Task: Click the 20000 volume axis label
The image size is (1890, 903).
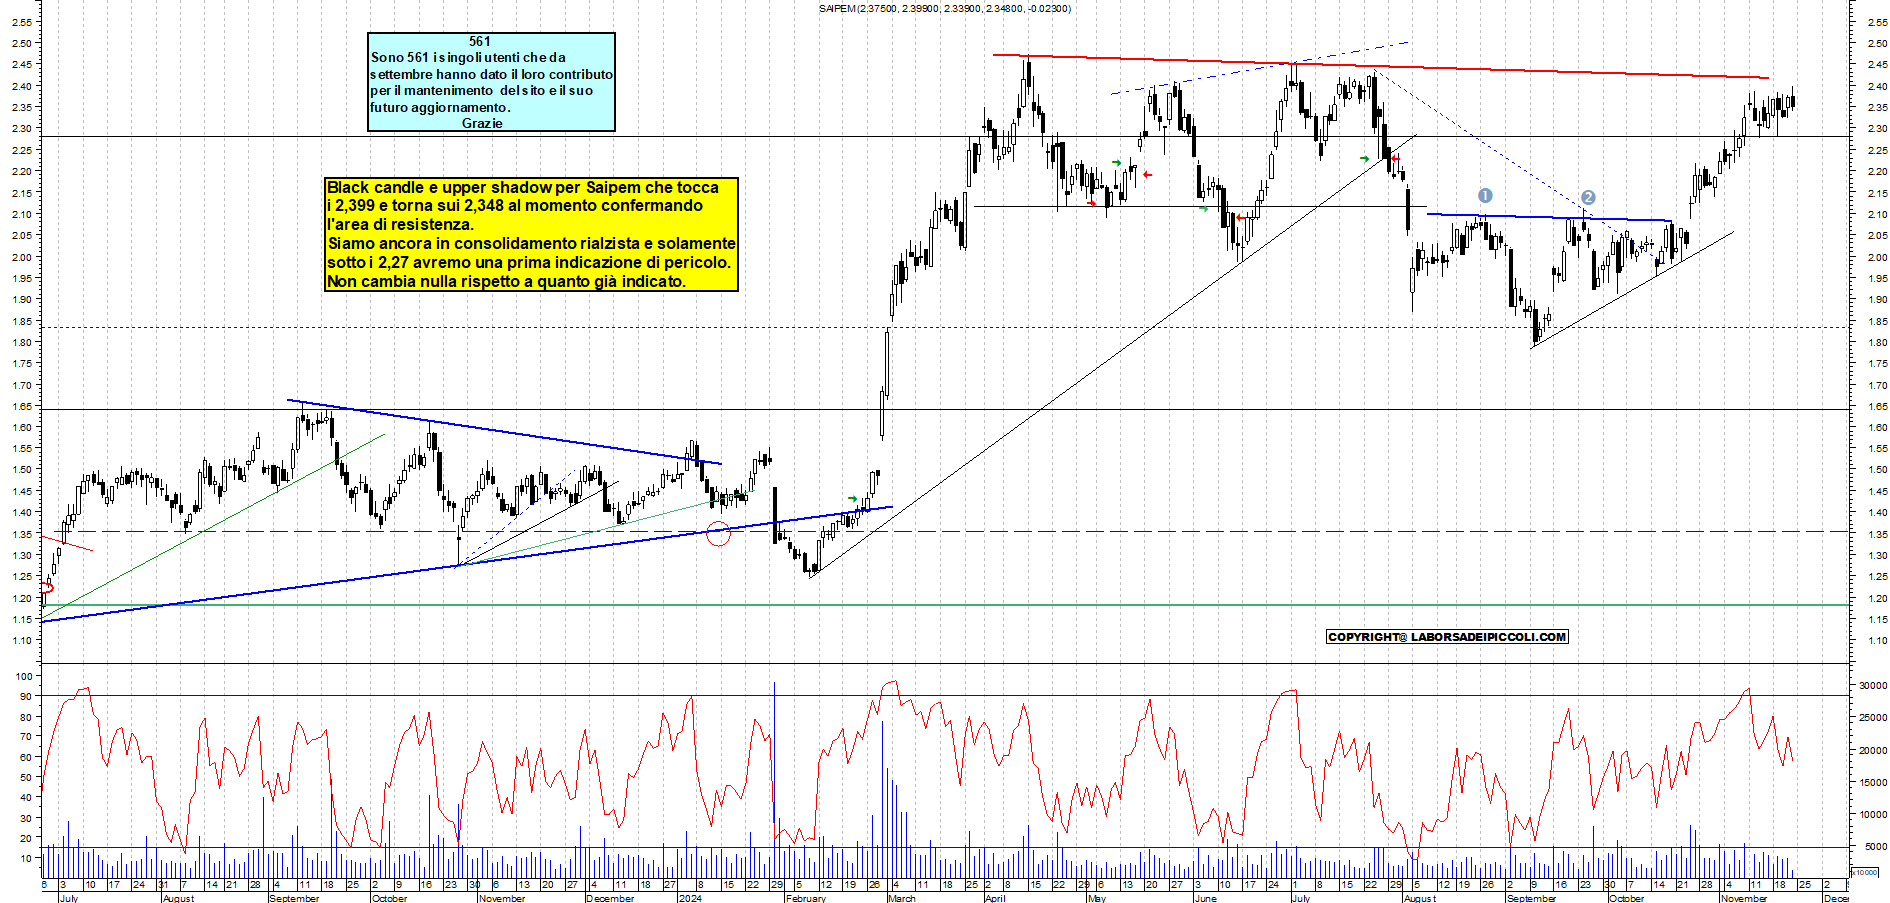Action: [1873, 751]
